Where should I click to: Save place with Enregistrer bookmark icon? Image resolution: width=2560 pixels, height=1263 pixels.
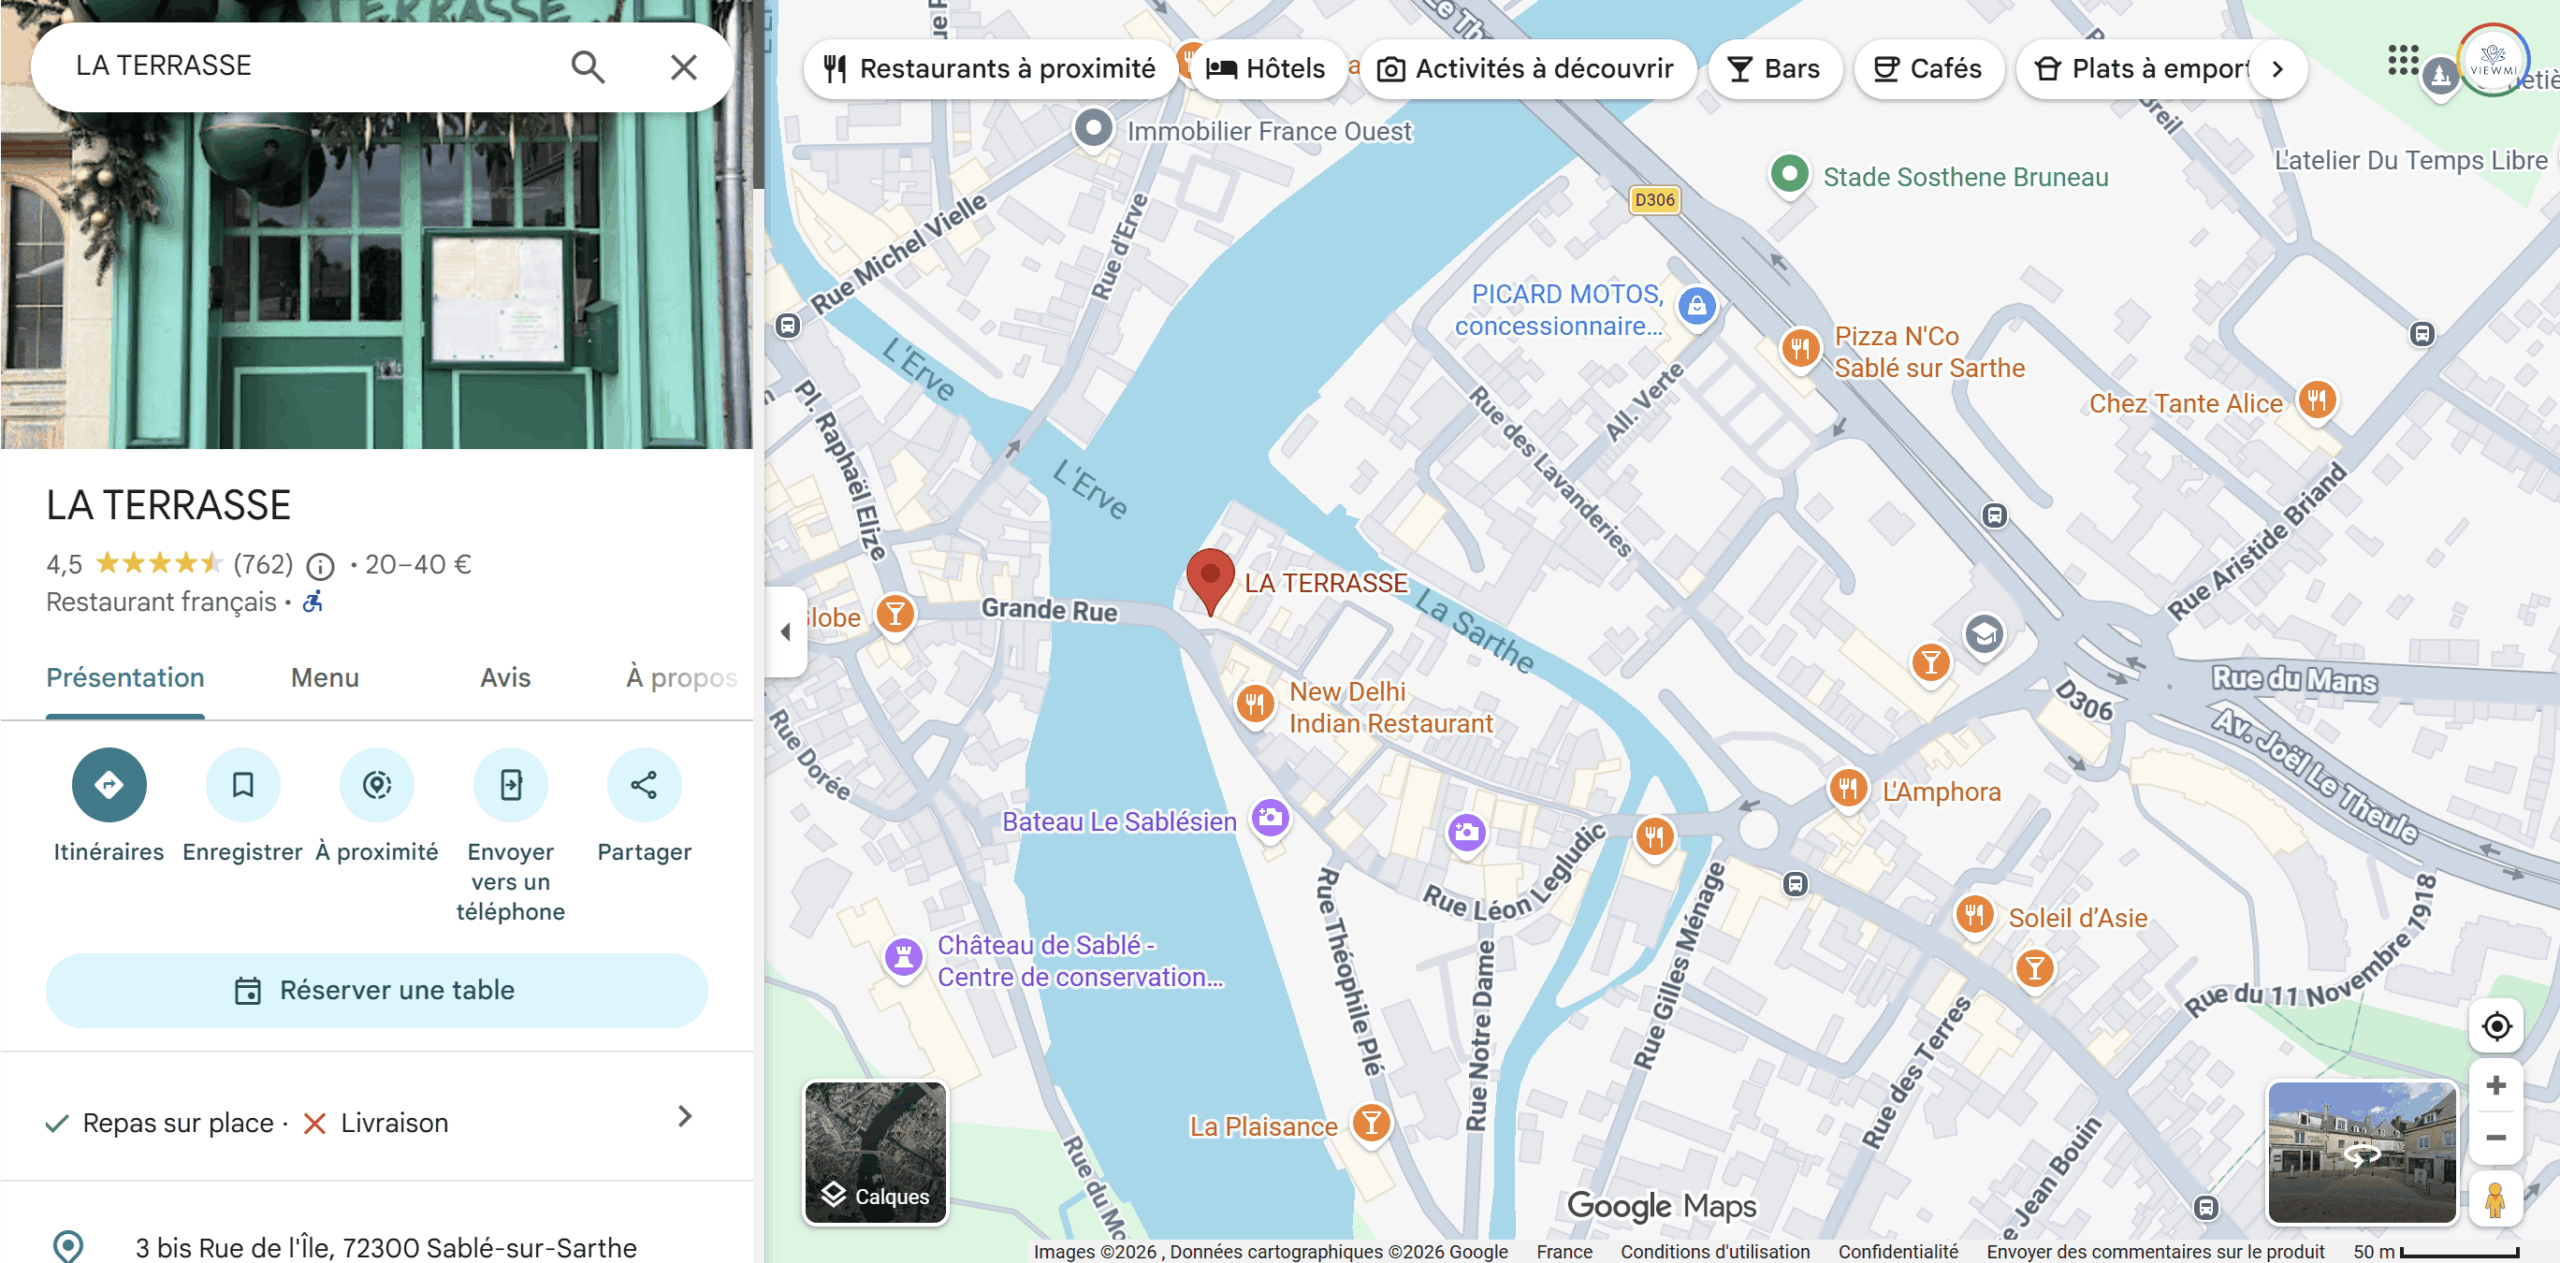click(243, 785)
